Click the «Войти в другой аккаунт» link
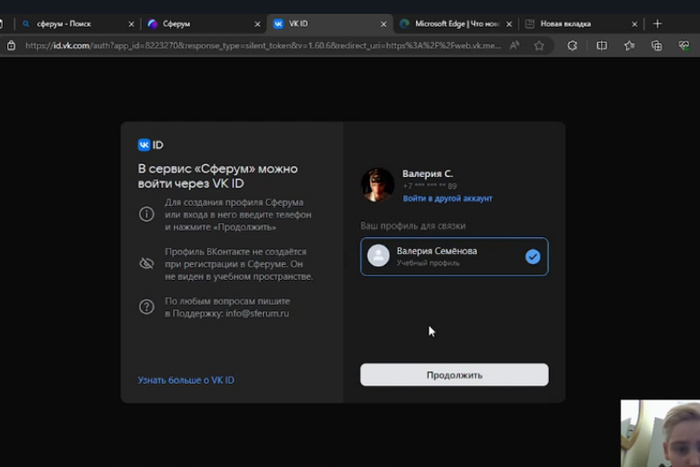The height and width of the screenshot is (467, 700). coord(447,199)
